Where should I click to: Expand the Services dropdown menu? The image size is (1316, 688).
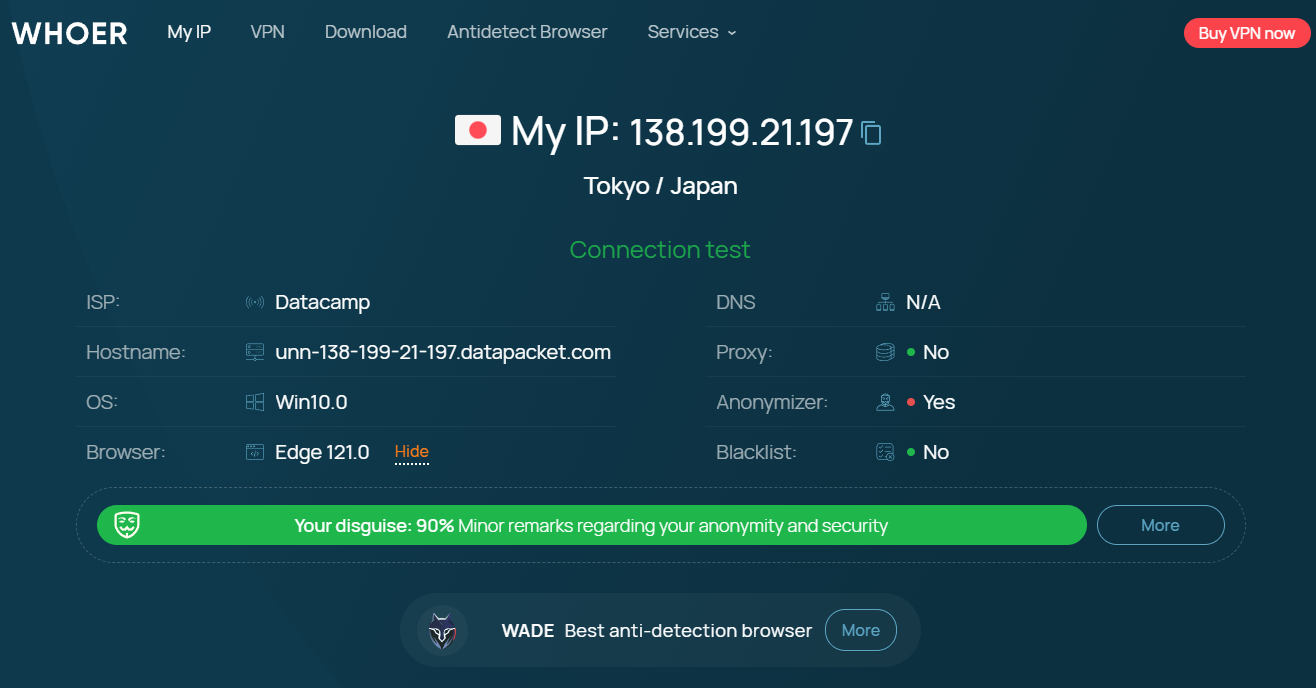pyautogui.click(x=691, y=32)
